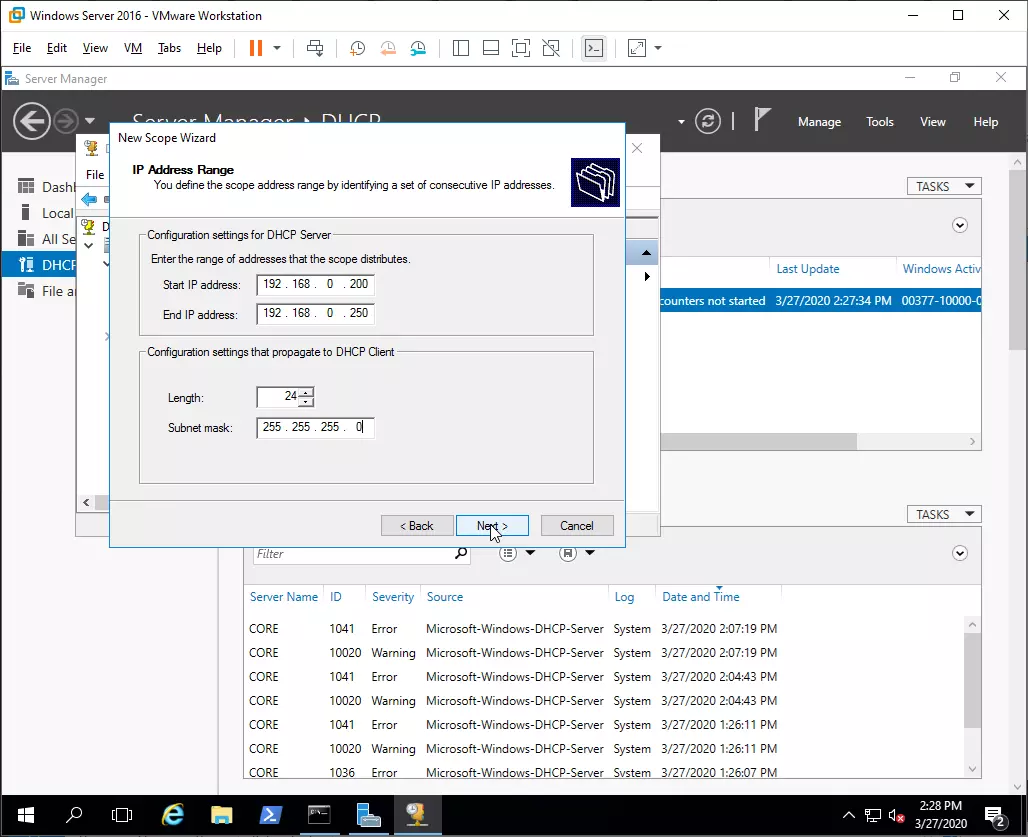
Task: Enter full screen mode icon in VMware
Action: coord(521,48)
